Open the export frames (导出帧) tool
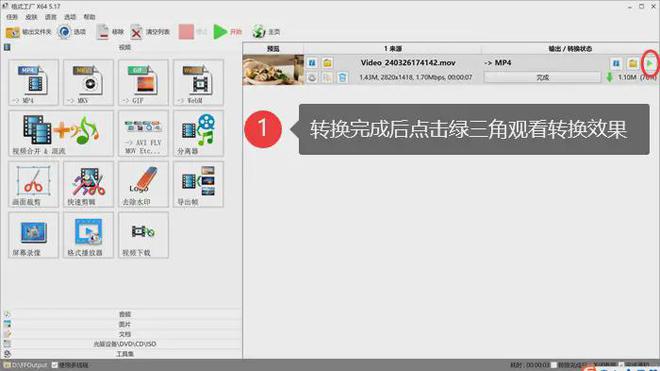Screen dimensions: 660x371 [x=198, y=184]
